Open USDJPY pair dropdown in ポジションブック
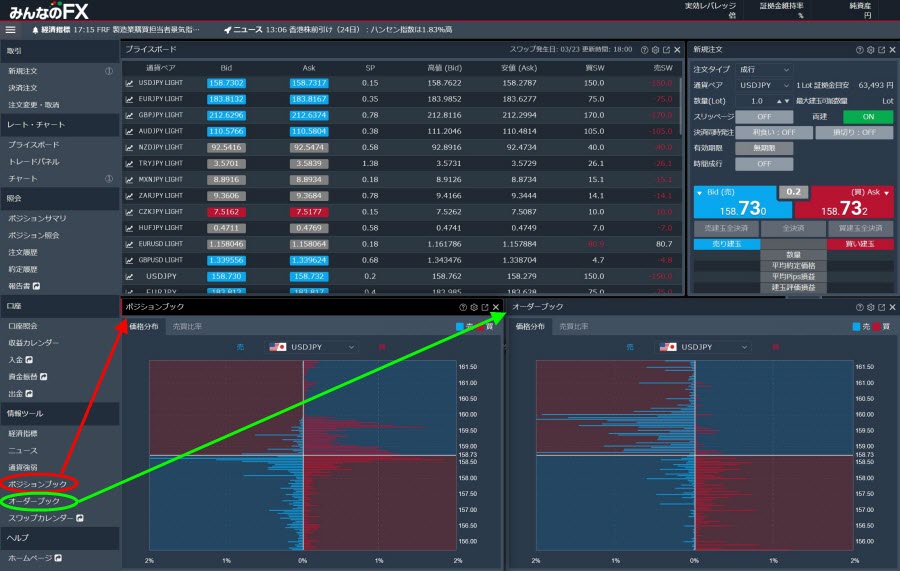900x571 pixels. click(x=313, y=347)
